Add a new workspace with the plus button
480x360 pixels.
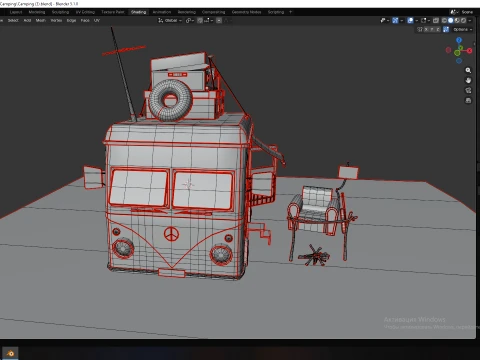(x=290, y=12)
